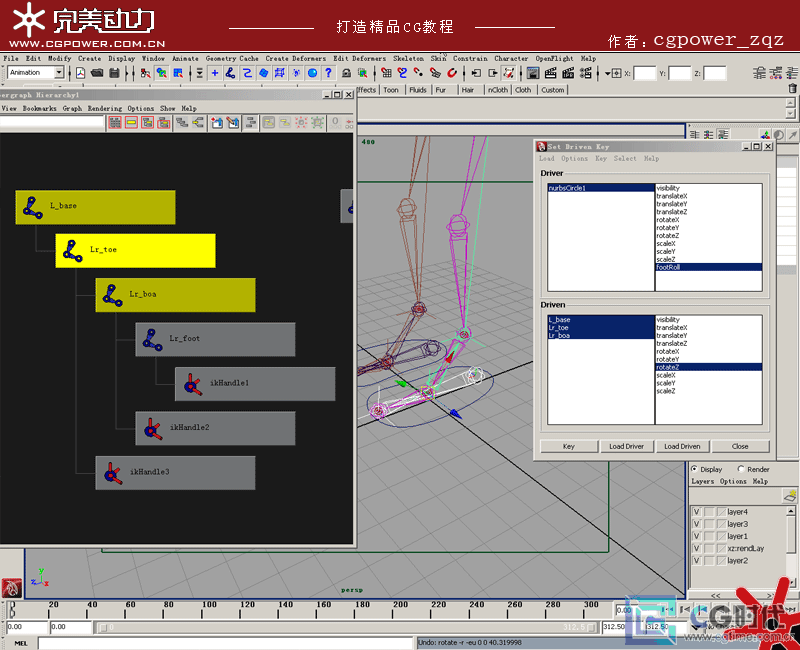Click the Make Live magnet icon
800x650 pixels.
click(452, 73)
